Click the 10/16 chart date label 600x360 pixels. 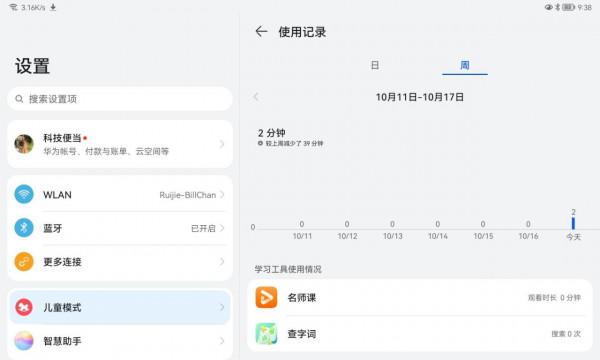coord(528,236)
